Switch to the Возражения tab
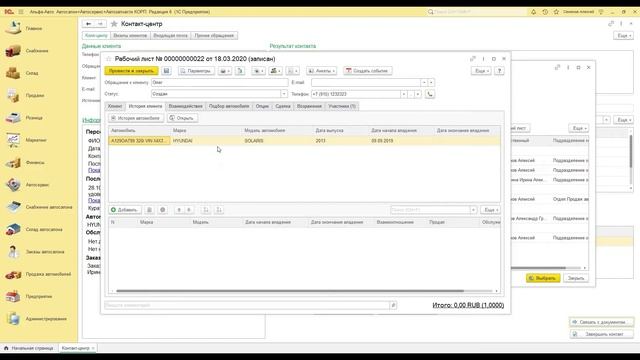Image resolution: width=640 pixels, height=360 pixels. tap(309, 106)
